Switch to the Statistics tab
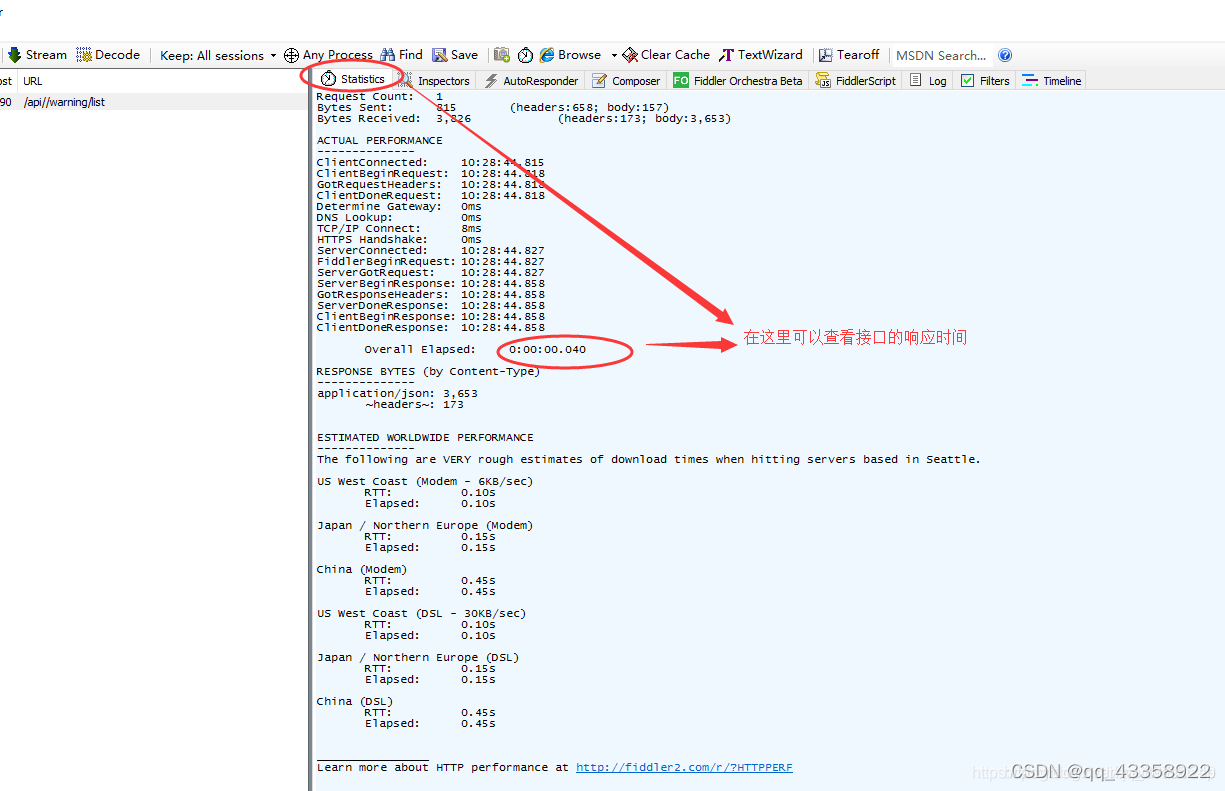The width and height of the screenshot is (1225, 791). point(352,79)
